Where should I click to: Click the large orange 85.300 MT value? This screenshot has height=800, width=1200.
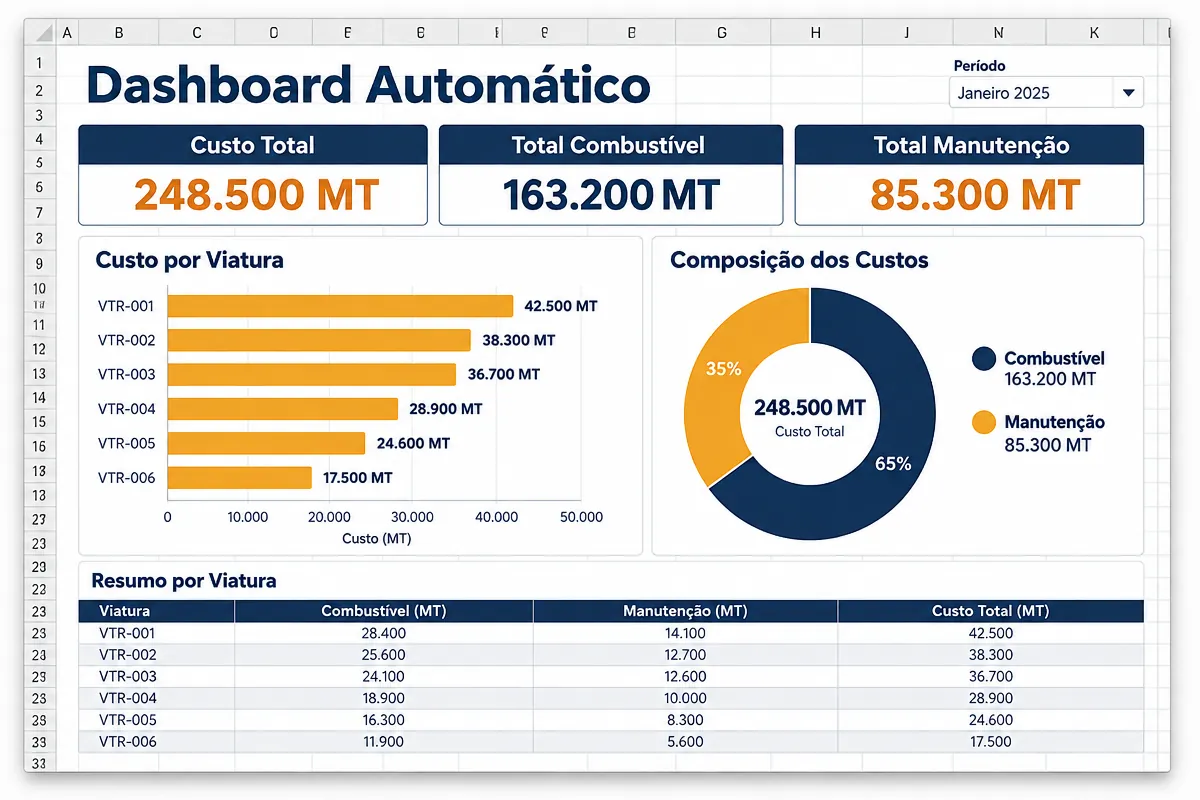[975, 195]
